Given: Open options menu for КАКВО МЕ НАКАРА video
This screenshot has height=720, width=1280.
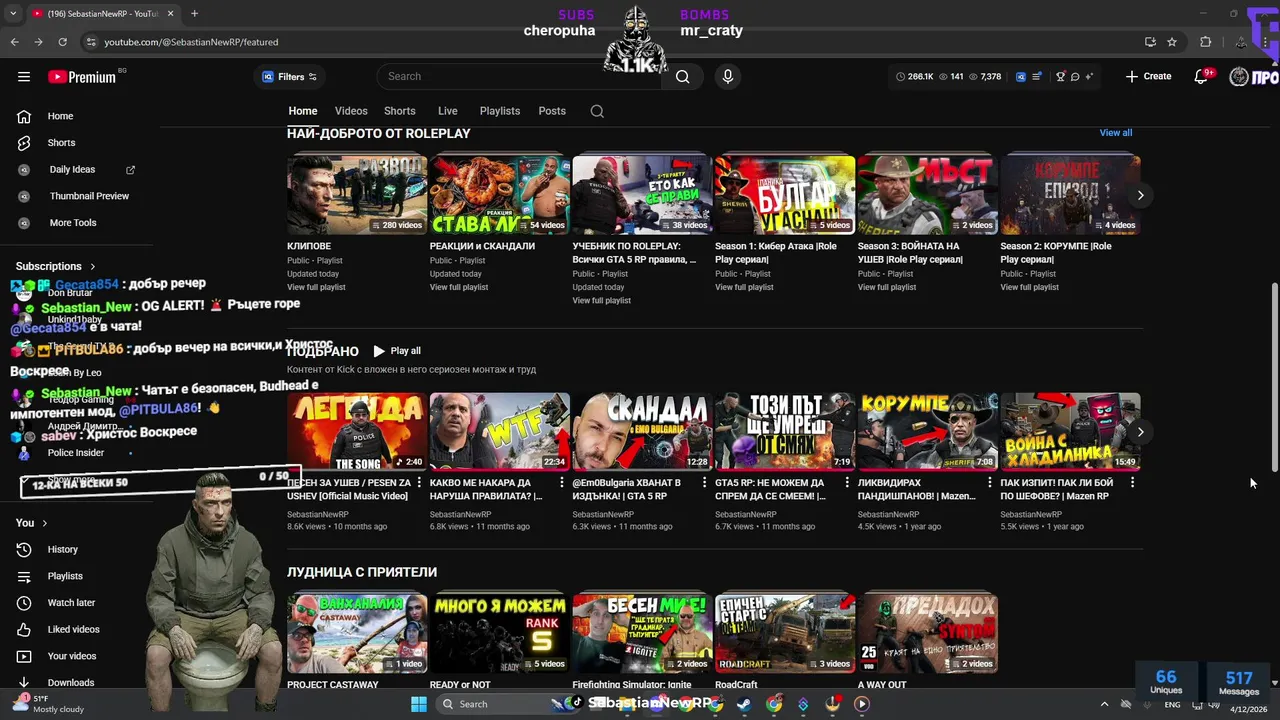Looking at the screenshot, I should [562, 482].
